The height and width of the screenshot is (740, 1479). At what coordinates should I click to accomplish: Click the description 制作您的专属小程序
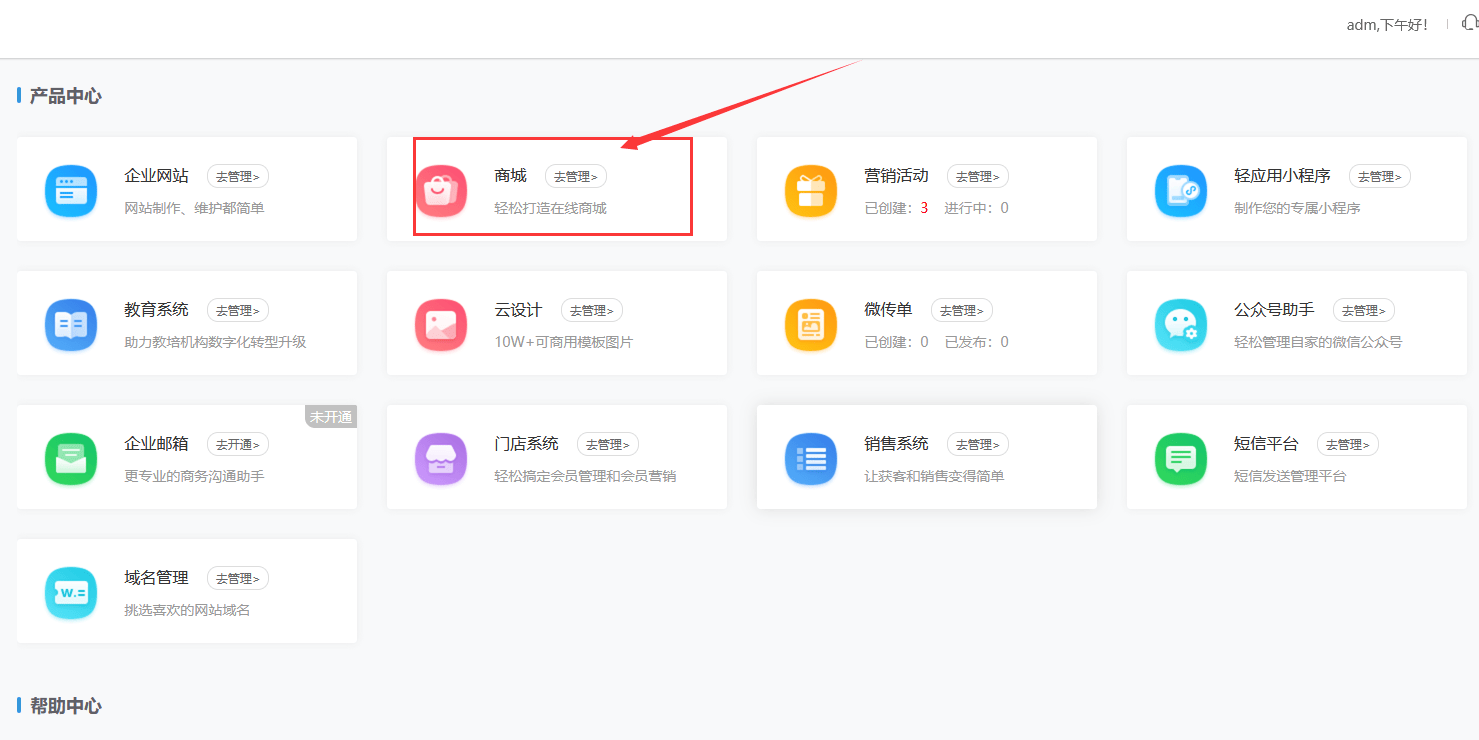(1297, 208)
